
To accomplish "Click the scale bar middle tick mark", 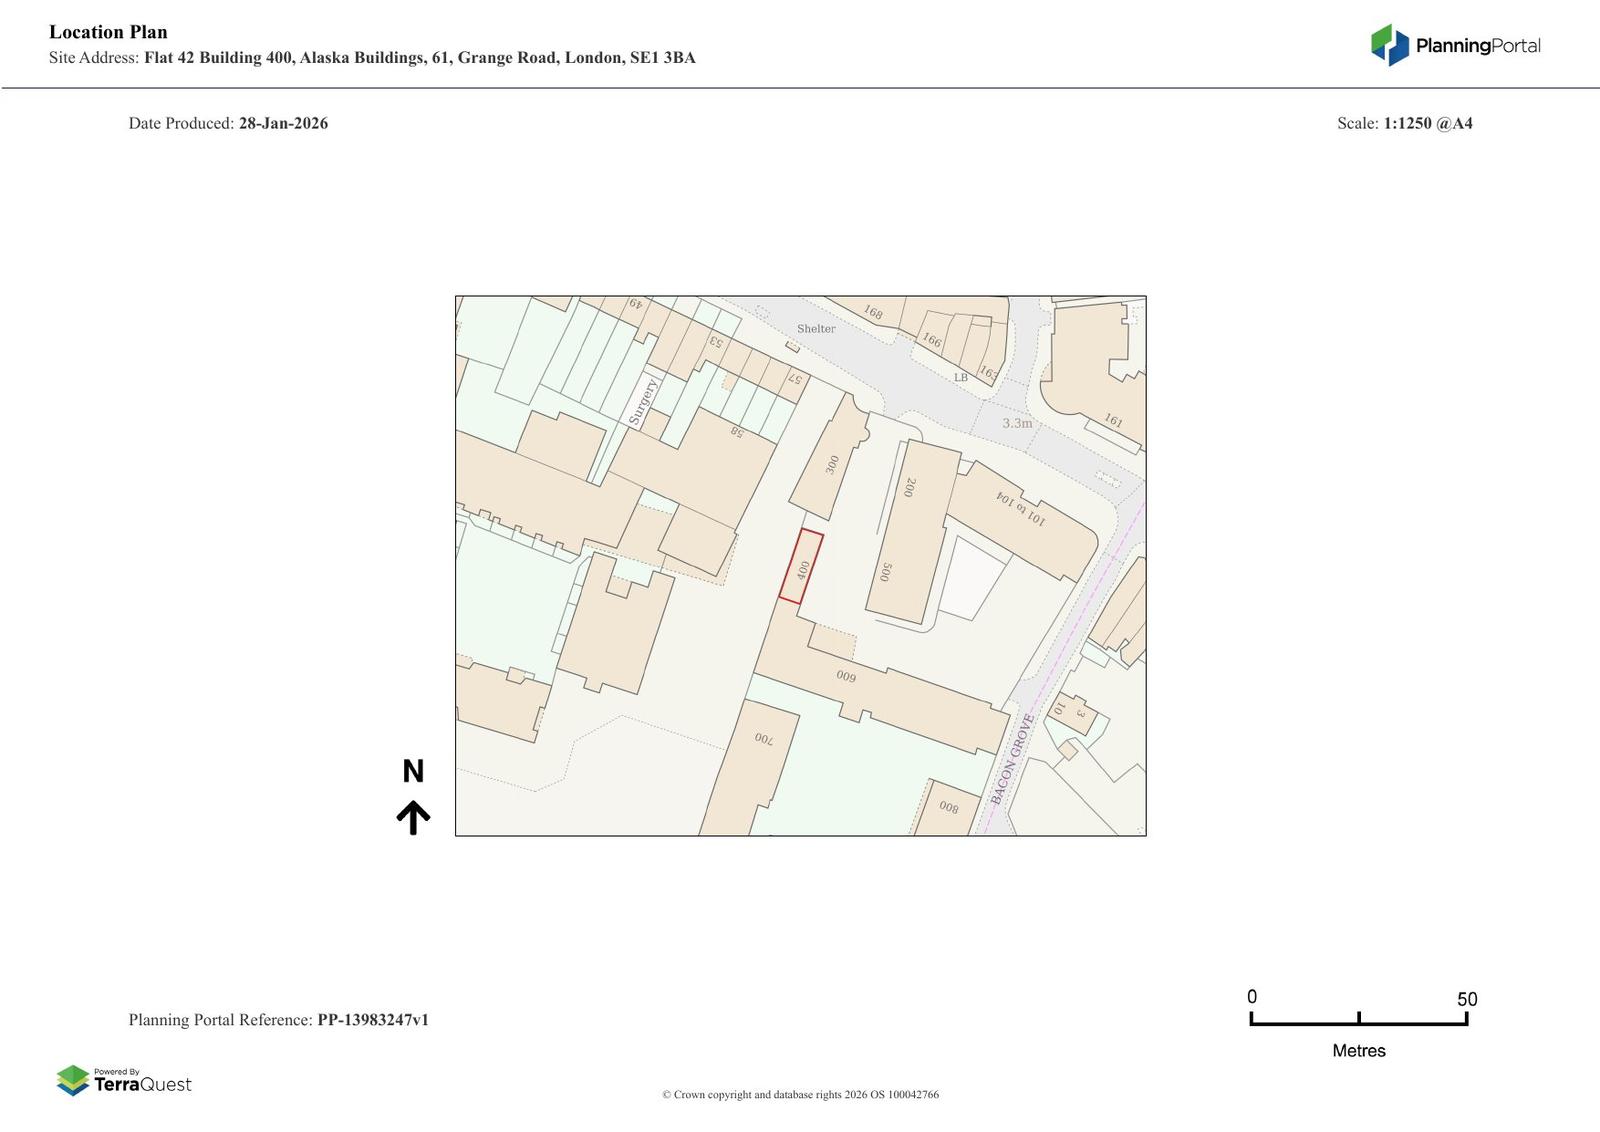I will click(1358, 1019).
